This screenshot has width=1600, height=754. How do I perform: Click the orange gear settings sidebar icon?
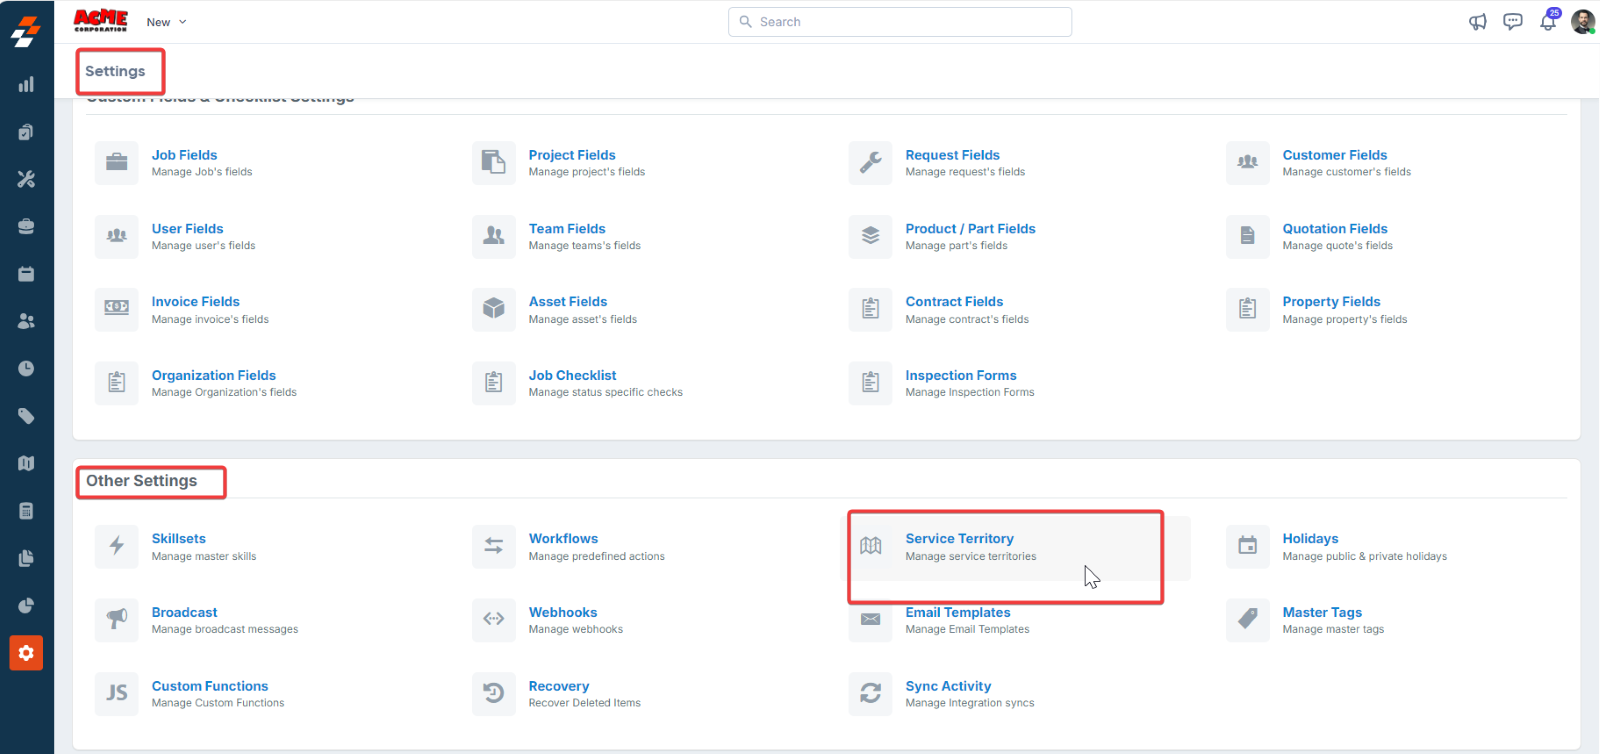point(26,653)
